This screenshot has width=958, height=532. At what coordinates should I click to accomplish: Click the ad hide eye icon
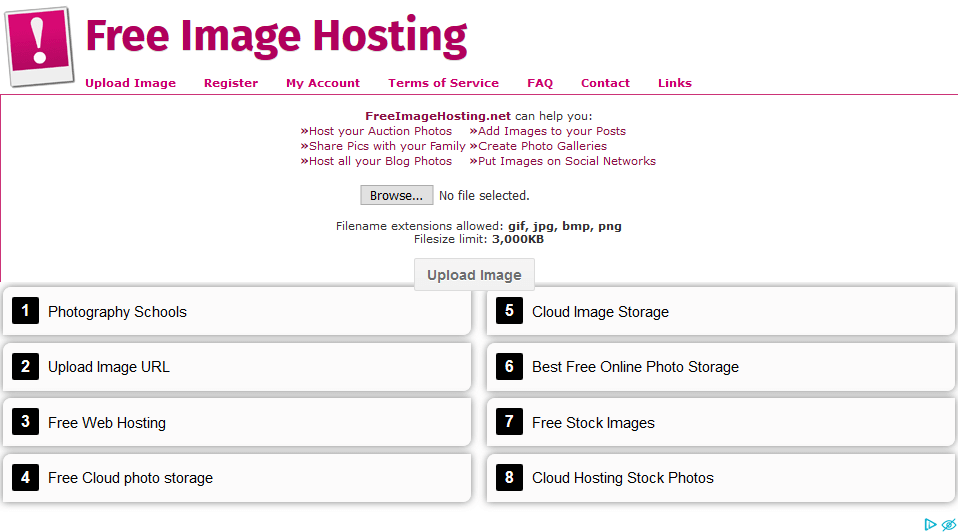coord(948,525)
